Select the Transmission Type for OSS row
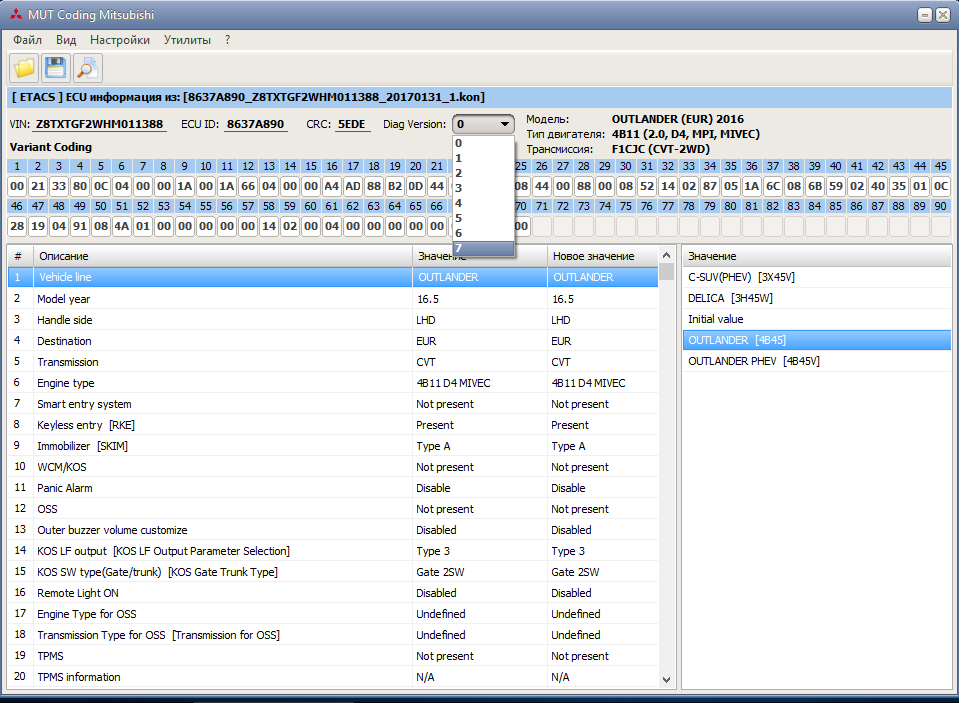This screenshot has height=703, width=962. 333,635
